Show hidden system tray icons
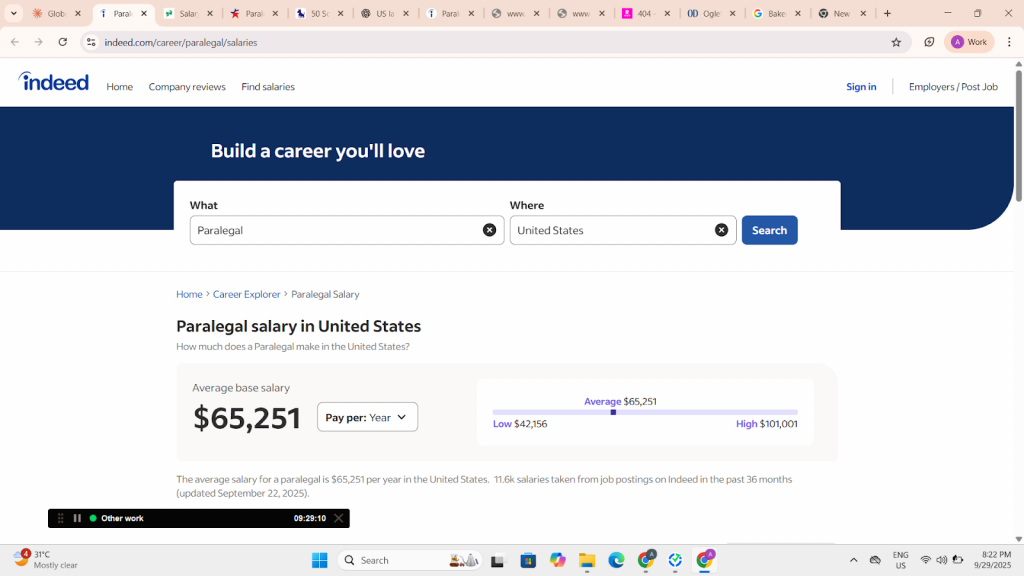Image resolution: width=1024 pixels, height=576 pixels. (853, 560)
